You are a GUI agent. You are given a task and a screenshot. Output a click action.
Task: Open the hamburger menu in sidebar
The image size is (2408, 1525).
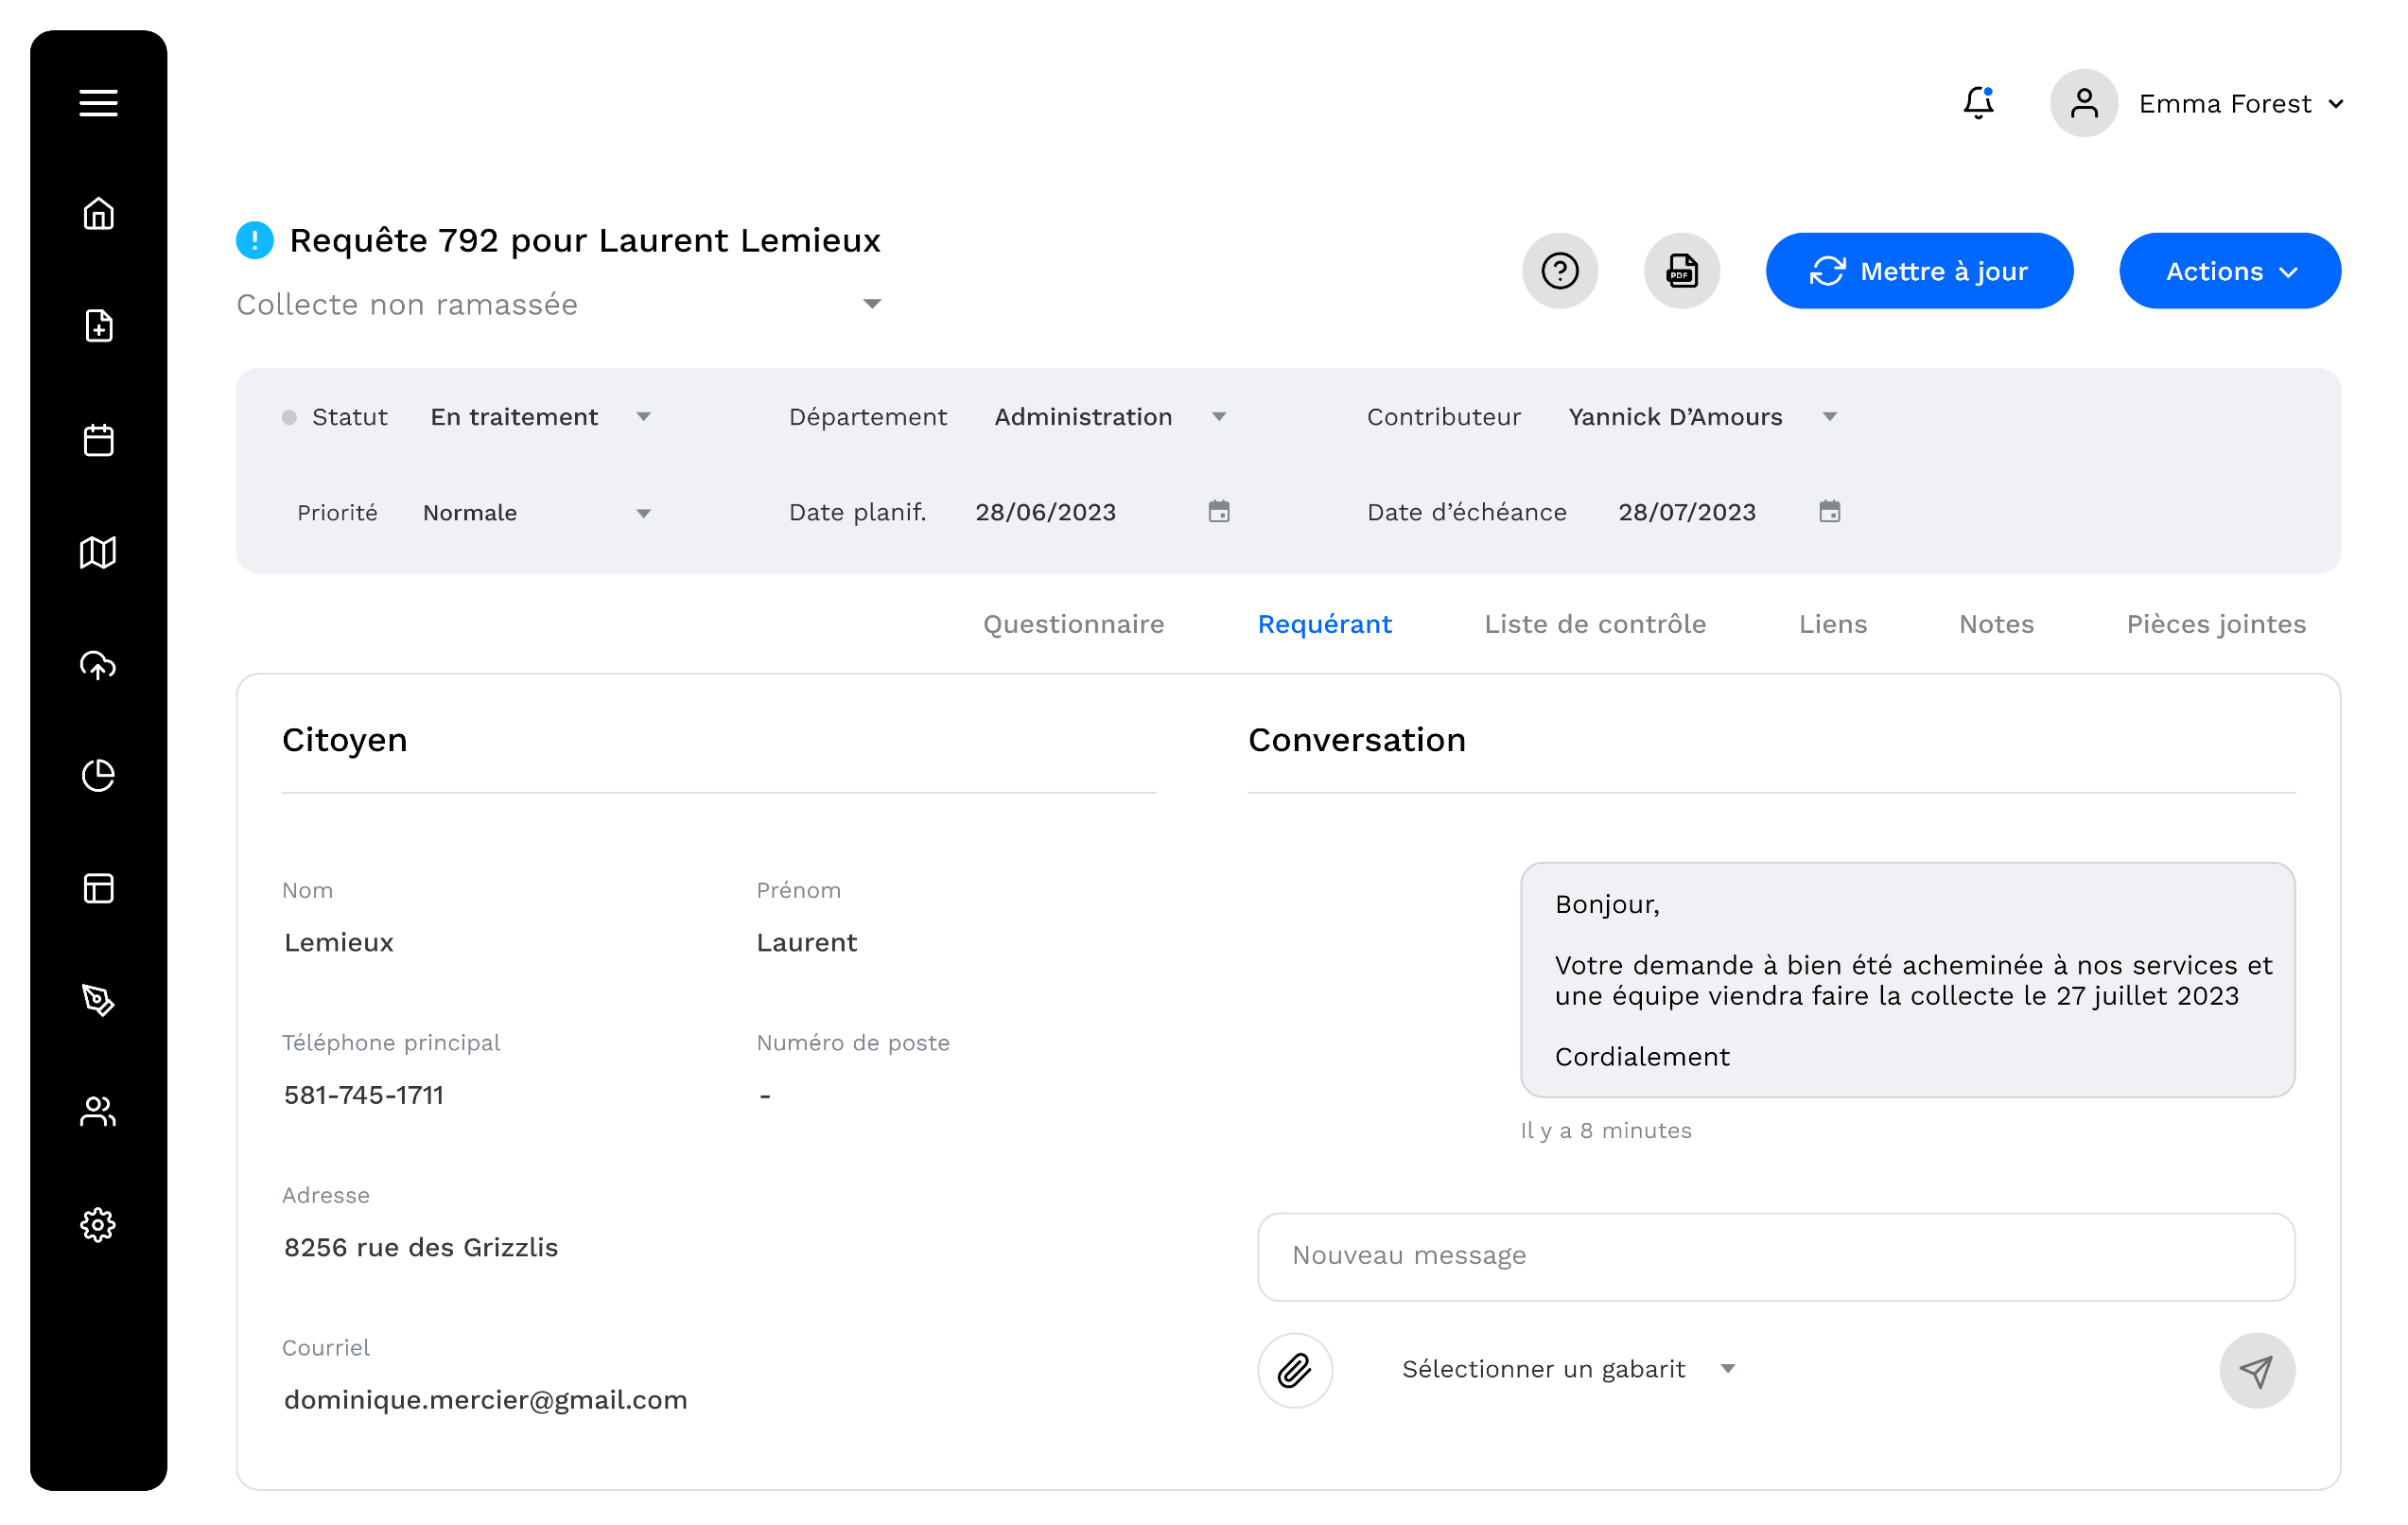point(98,103)
